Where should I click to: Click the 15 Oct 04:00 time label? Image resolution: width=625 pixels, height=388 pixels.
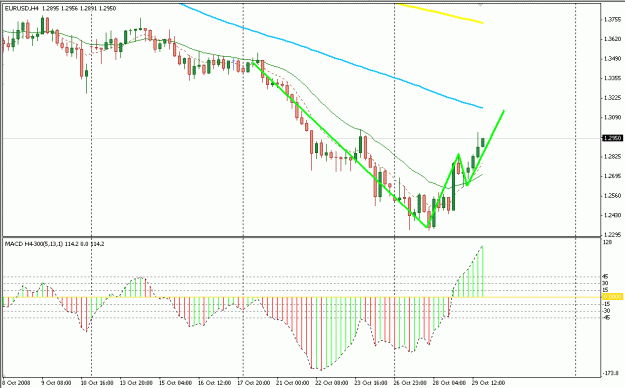175,383
